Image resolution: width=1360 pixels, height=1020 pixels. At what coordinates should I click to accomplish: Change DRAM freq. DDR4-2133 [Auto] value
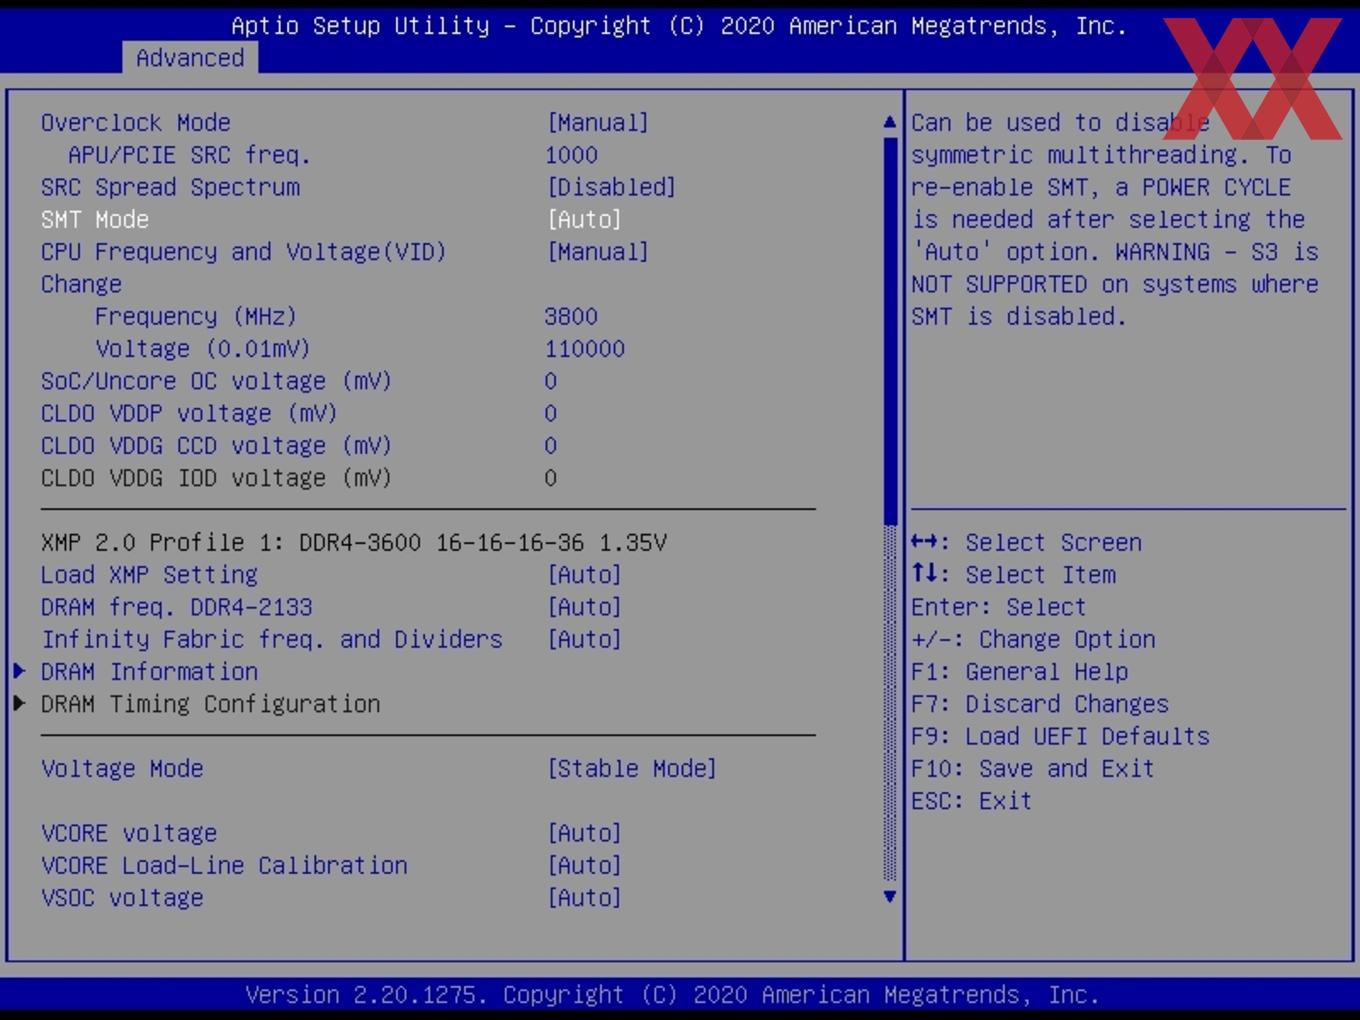584,607
